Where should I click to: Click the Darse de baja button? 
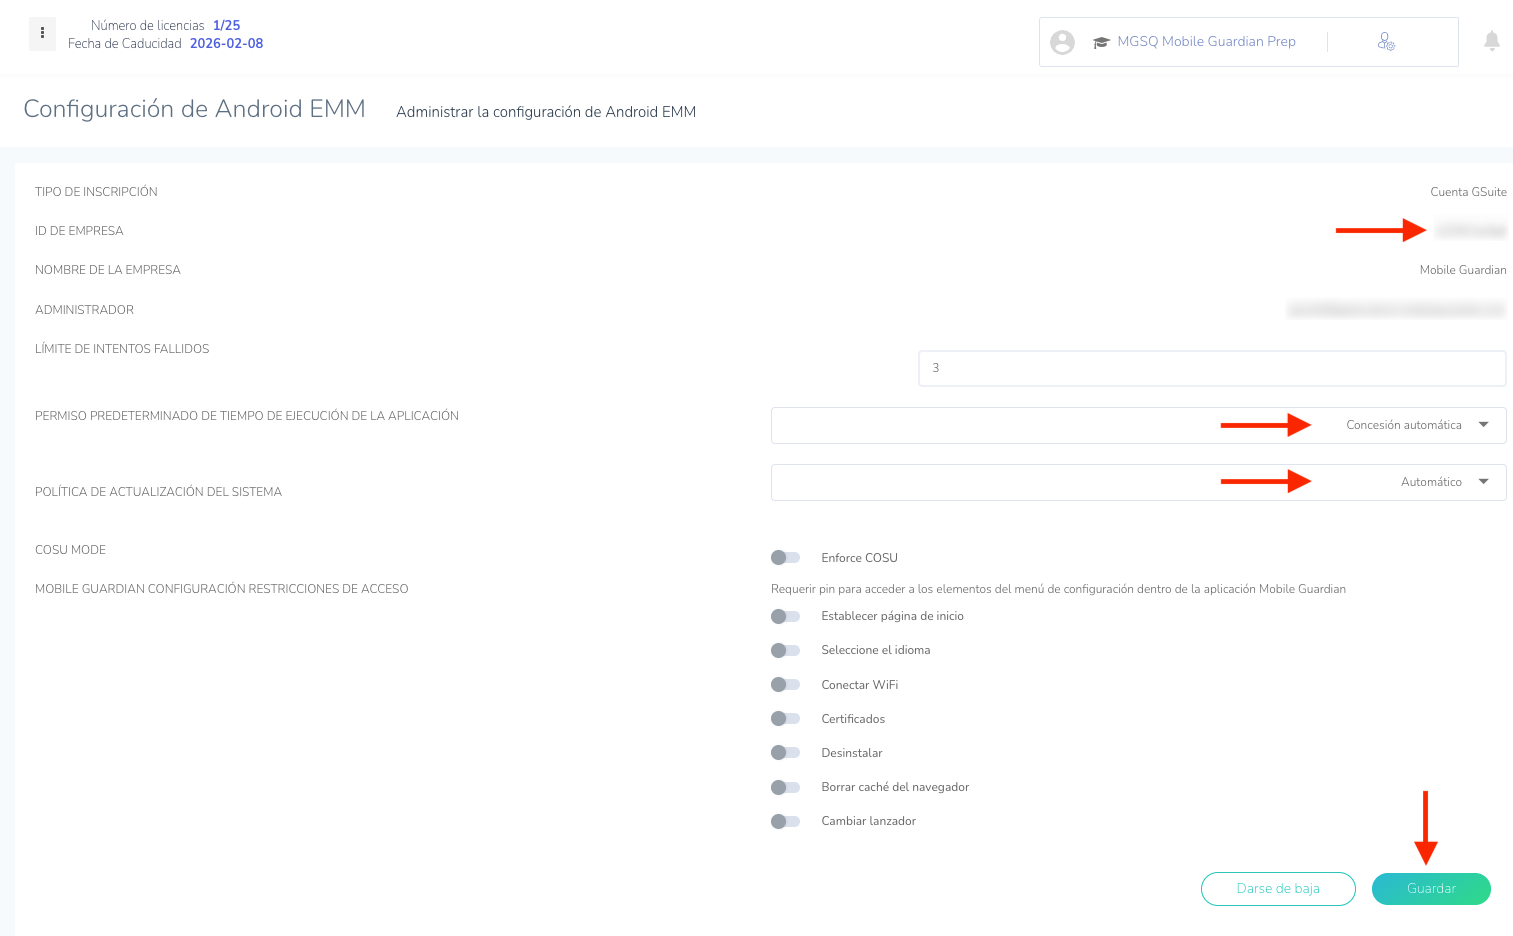[1277, 889]
